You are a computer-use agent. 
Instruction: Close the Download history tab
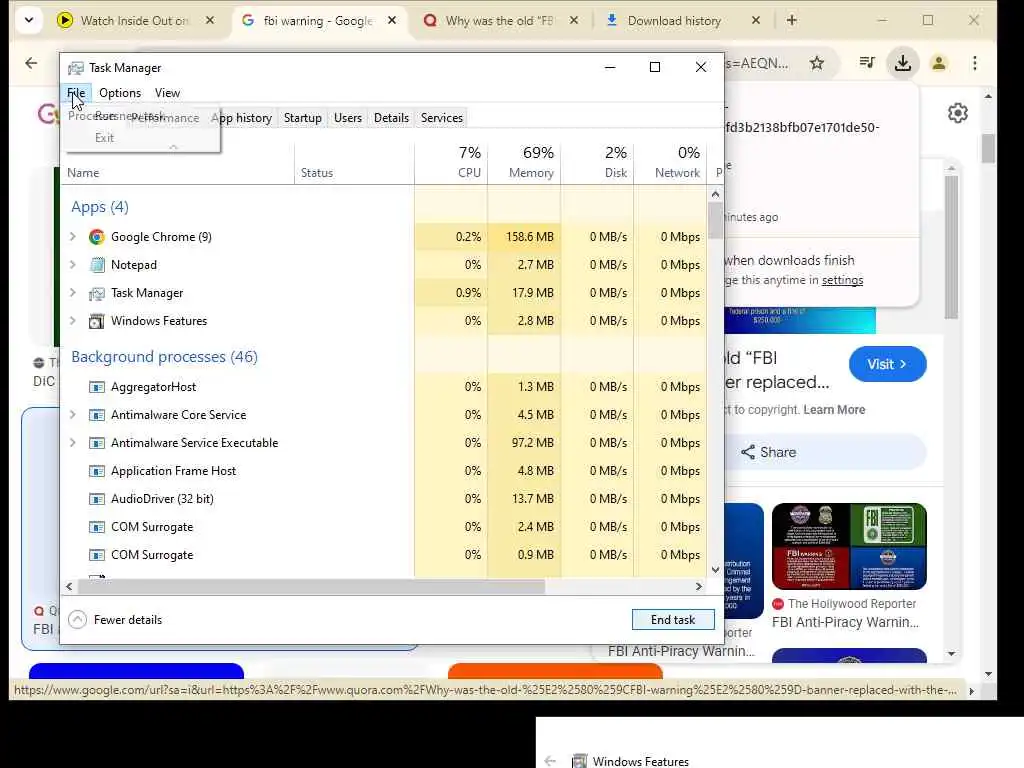coord(756,20)
